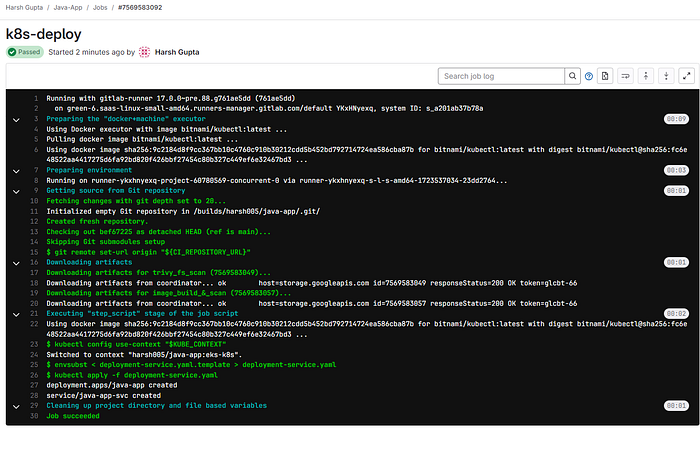700x453 pixels.
Task: Collapse the Executing step_script section
Action: click(x=16, y=315)
